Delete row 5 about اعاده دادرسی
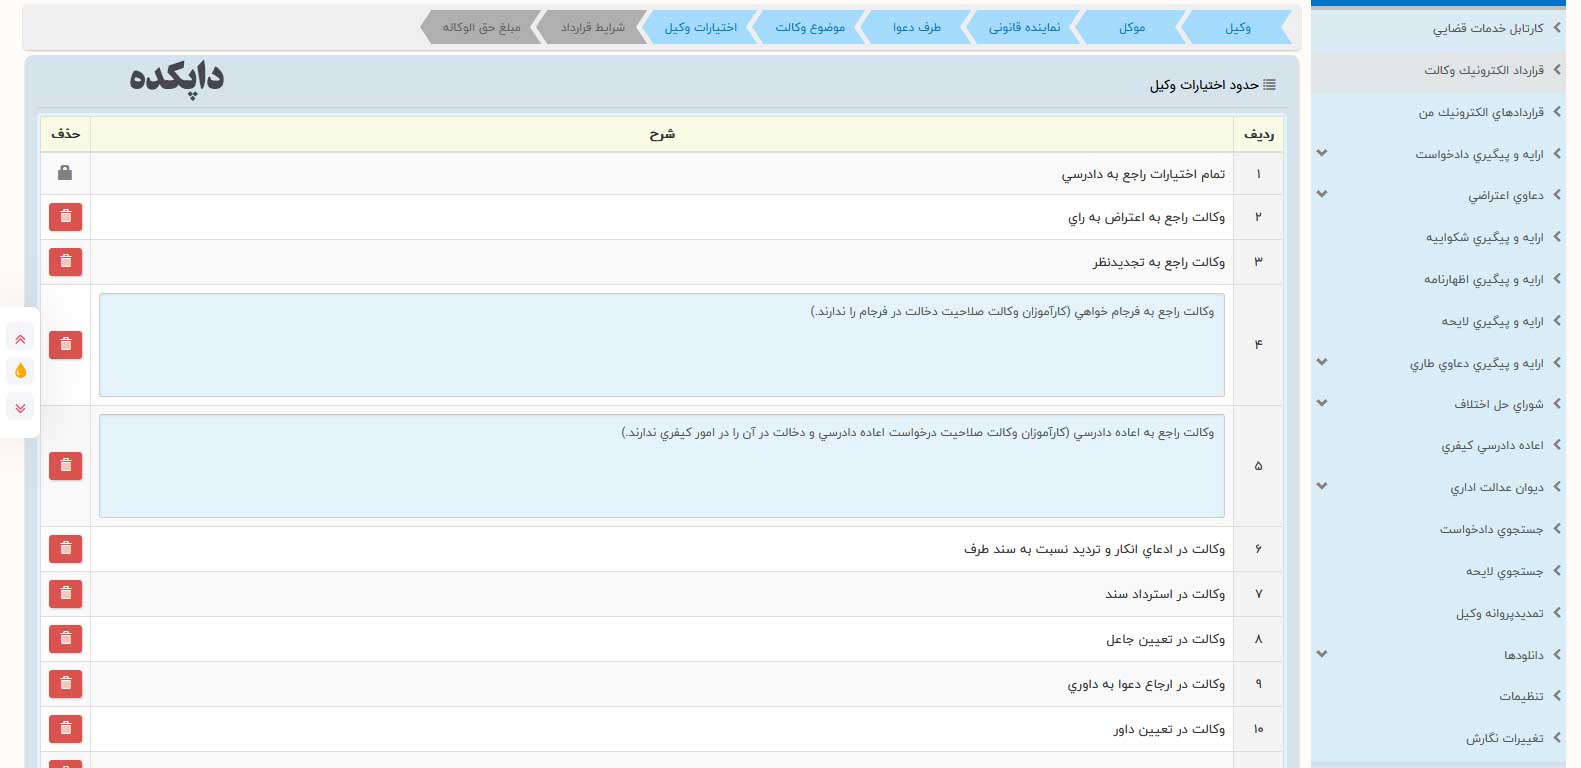 [65, 466]
